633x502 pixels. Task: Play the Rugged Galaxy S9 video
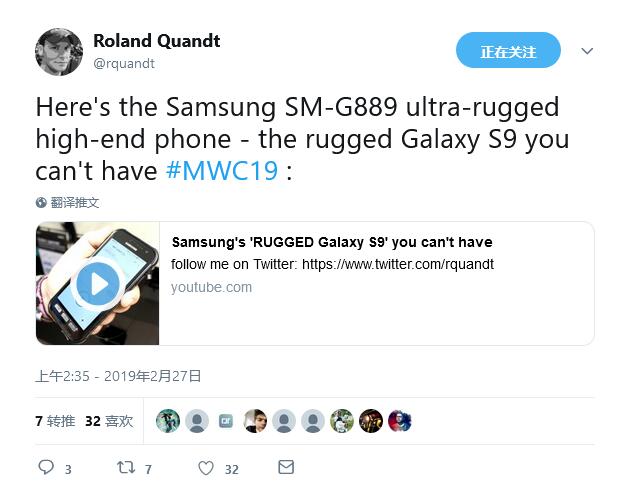tap(98, 284)
